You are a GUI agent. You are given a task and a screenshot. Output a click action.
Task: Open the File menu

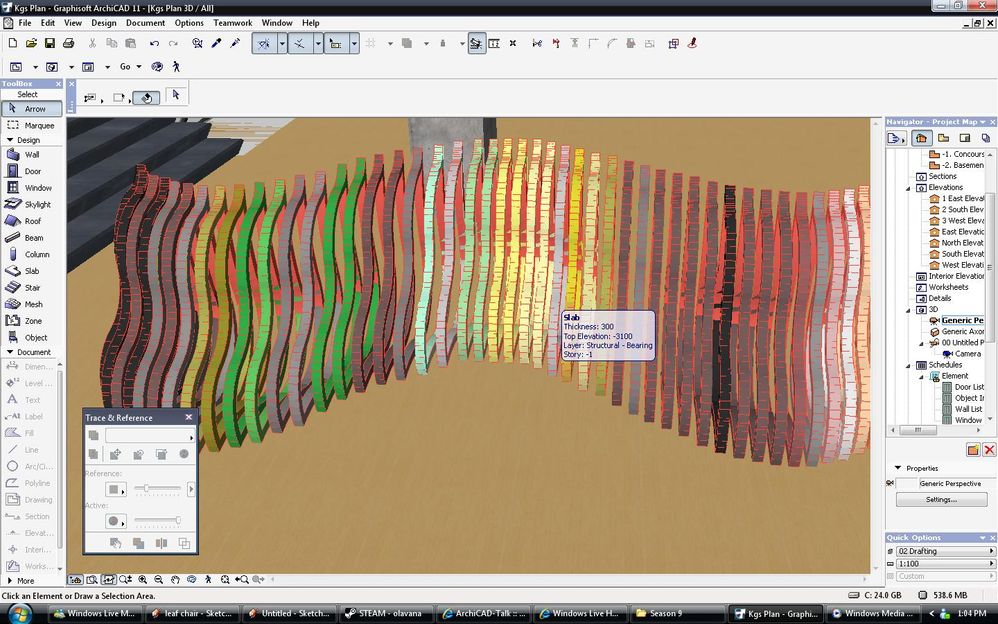point(25,23)
